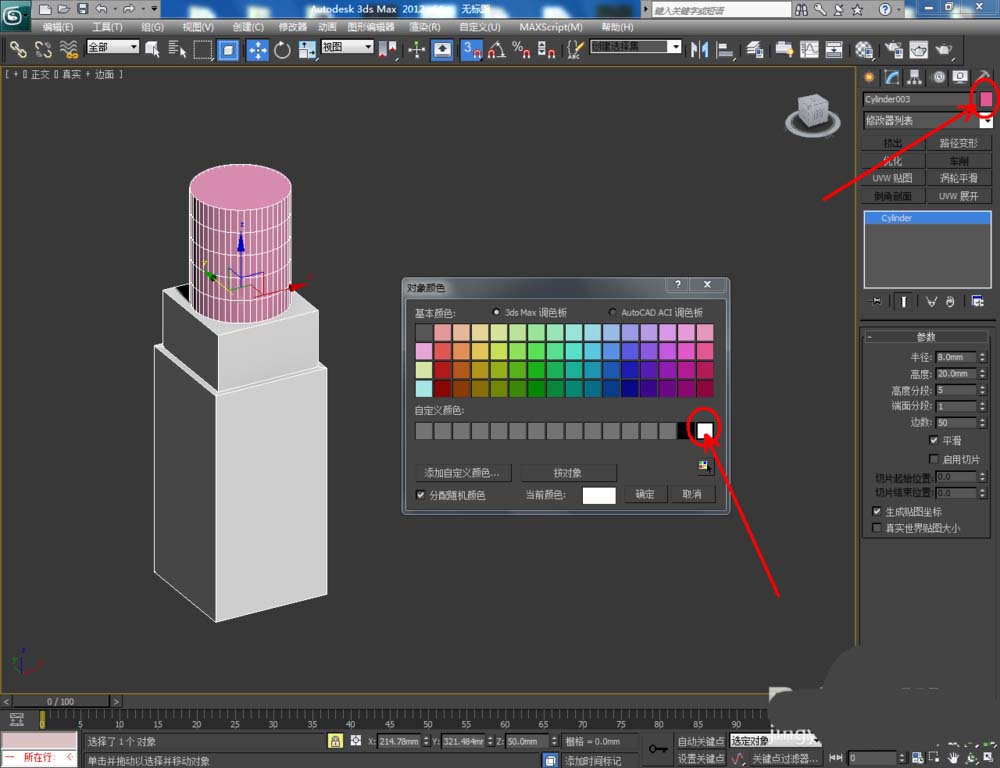1000x768 pixels.
Task: Open the Mirror tool
Action: 700,49
